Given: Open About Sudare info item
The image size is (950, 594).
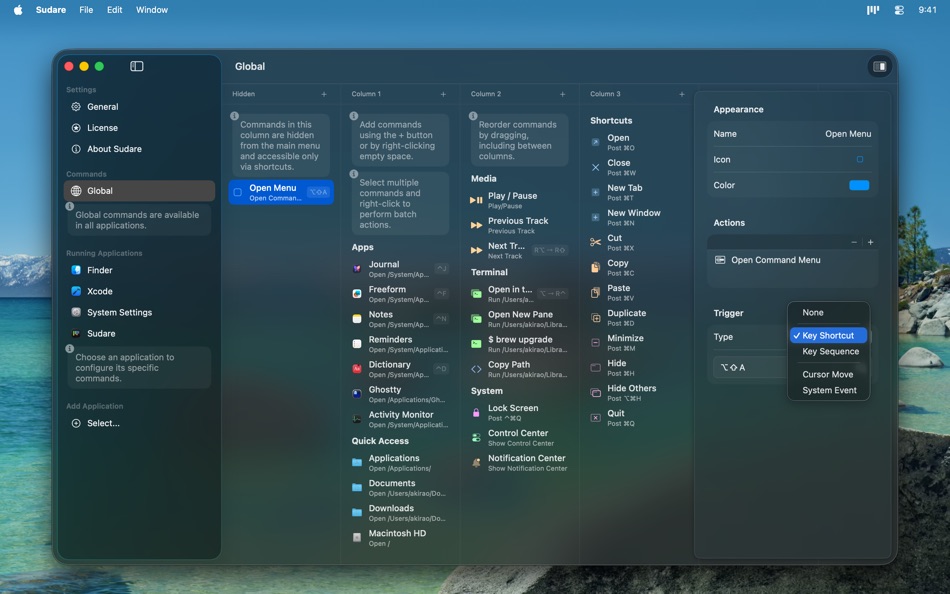Looking at the screenshot, I should [139, 149].
